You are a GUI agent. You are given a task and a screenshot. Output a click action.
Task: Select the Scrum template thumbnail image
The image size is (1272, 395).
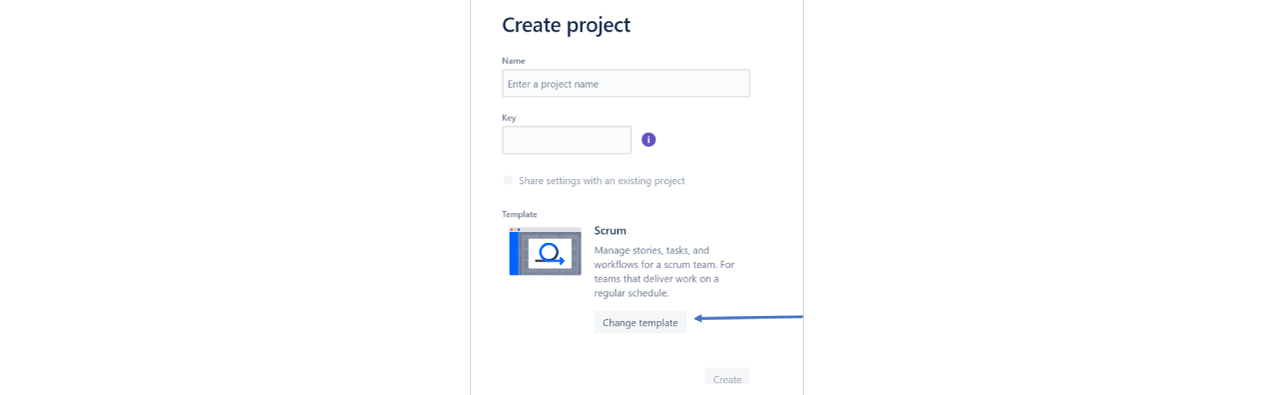click(x=545, y=251)
